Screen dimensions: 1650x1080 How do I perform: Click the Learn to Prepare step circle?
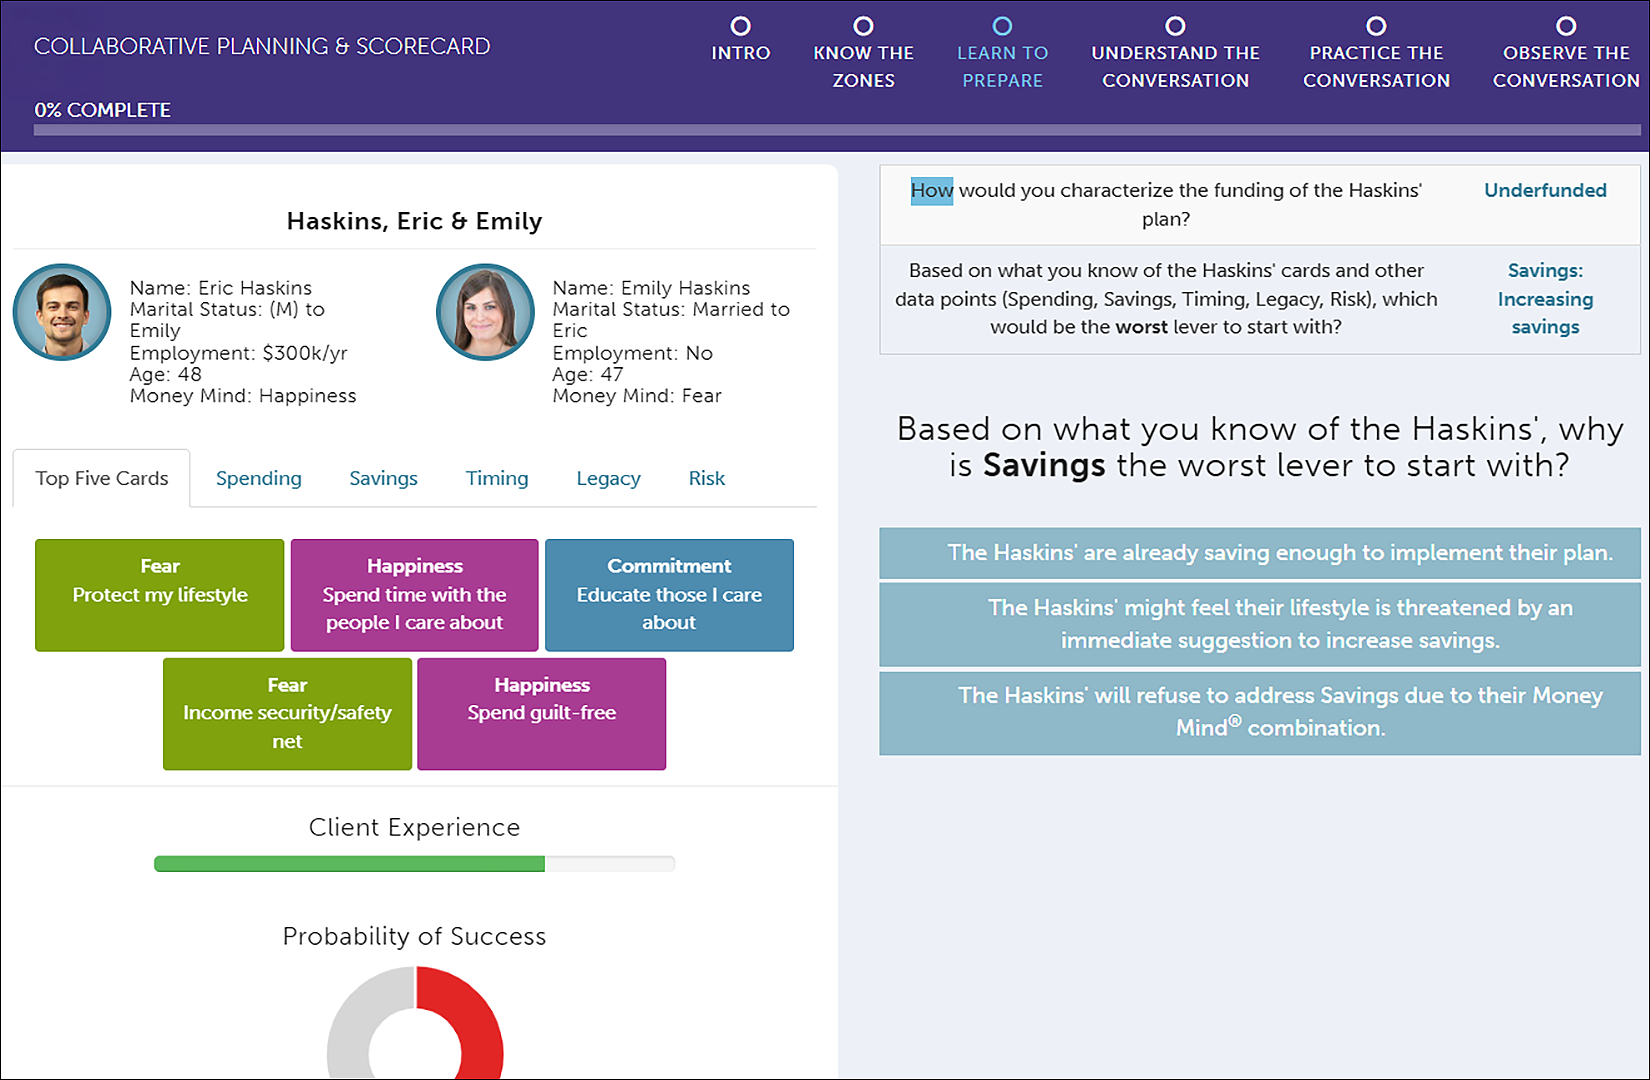tap(1002, 26)
